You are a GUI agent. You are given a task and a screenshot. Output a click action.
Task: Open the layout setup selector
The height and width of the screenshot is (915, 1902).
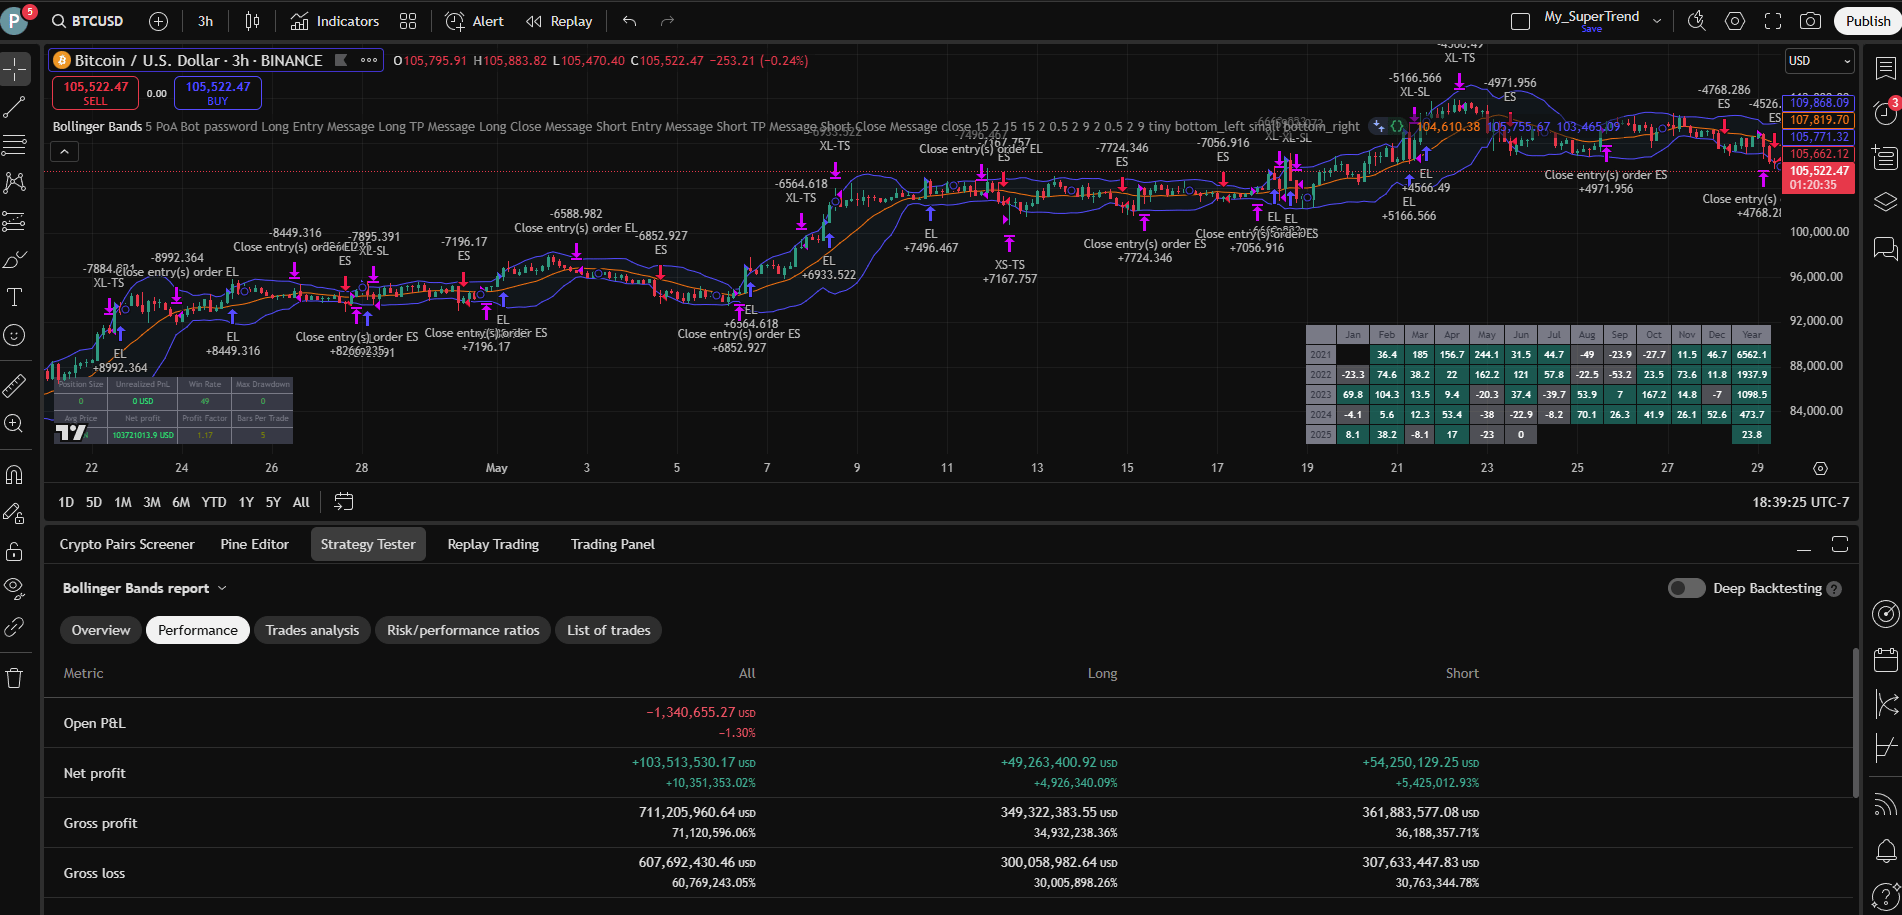[1520, 21]
